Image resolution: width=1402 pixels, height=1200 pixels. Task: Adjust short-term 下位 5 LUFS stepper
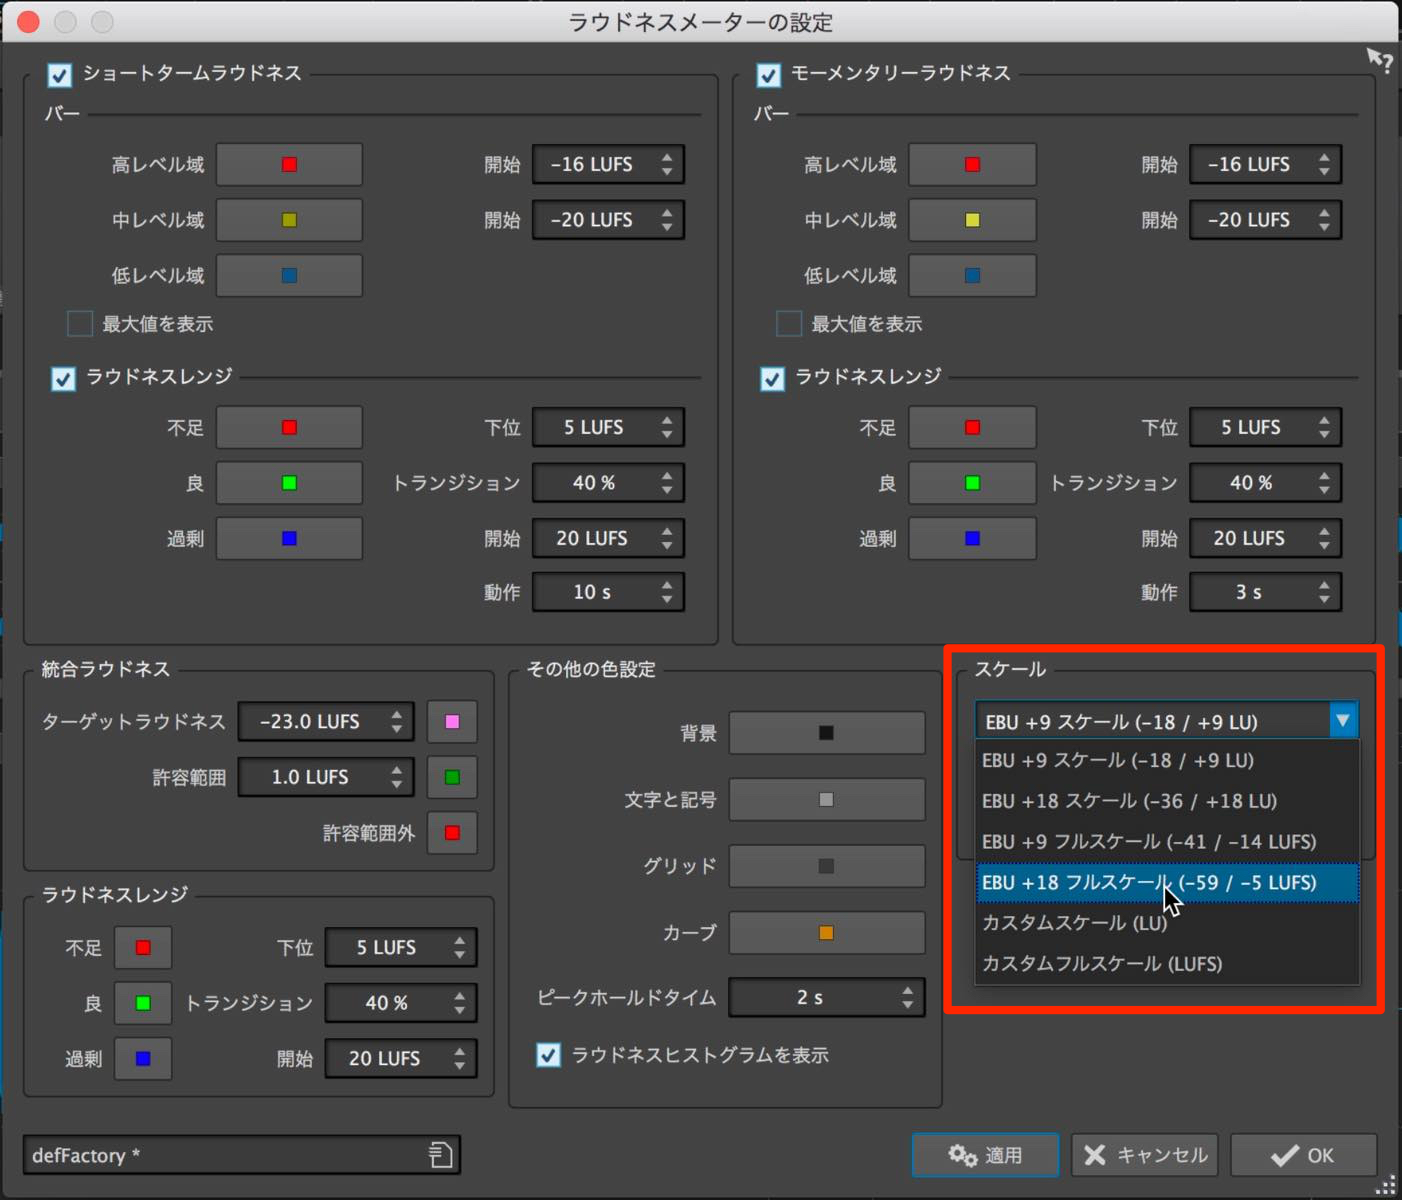click(667, 428)
